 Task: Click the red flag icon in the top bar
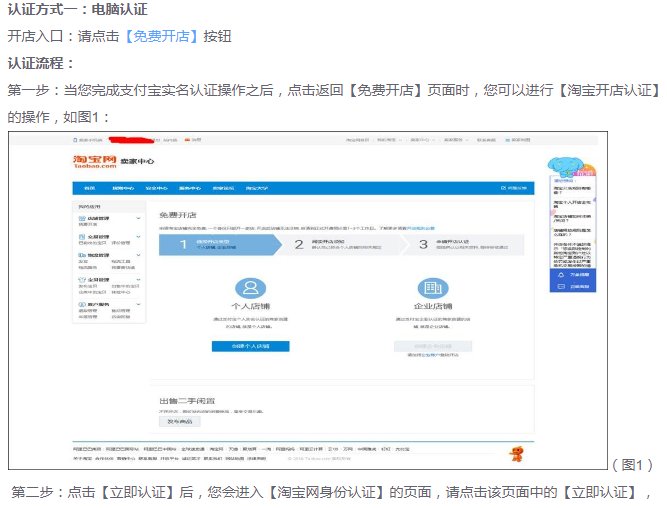[x=187, y=140]
